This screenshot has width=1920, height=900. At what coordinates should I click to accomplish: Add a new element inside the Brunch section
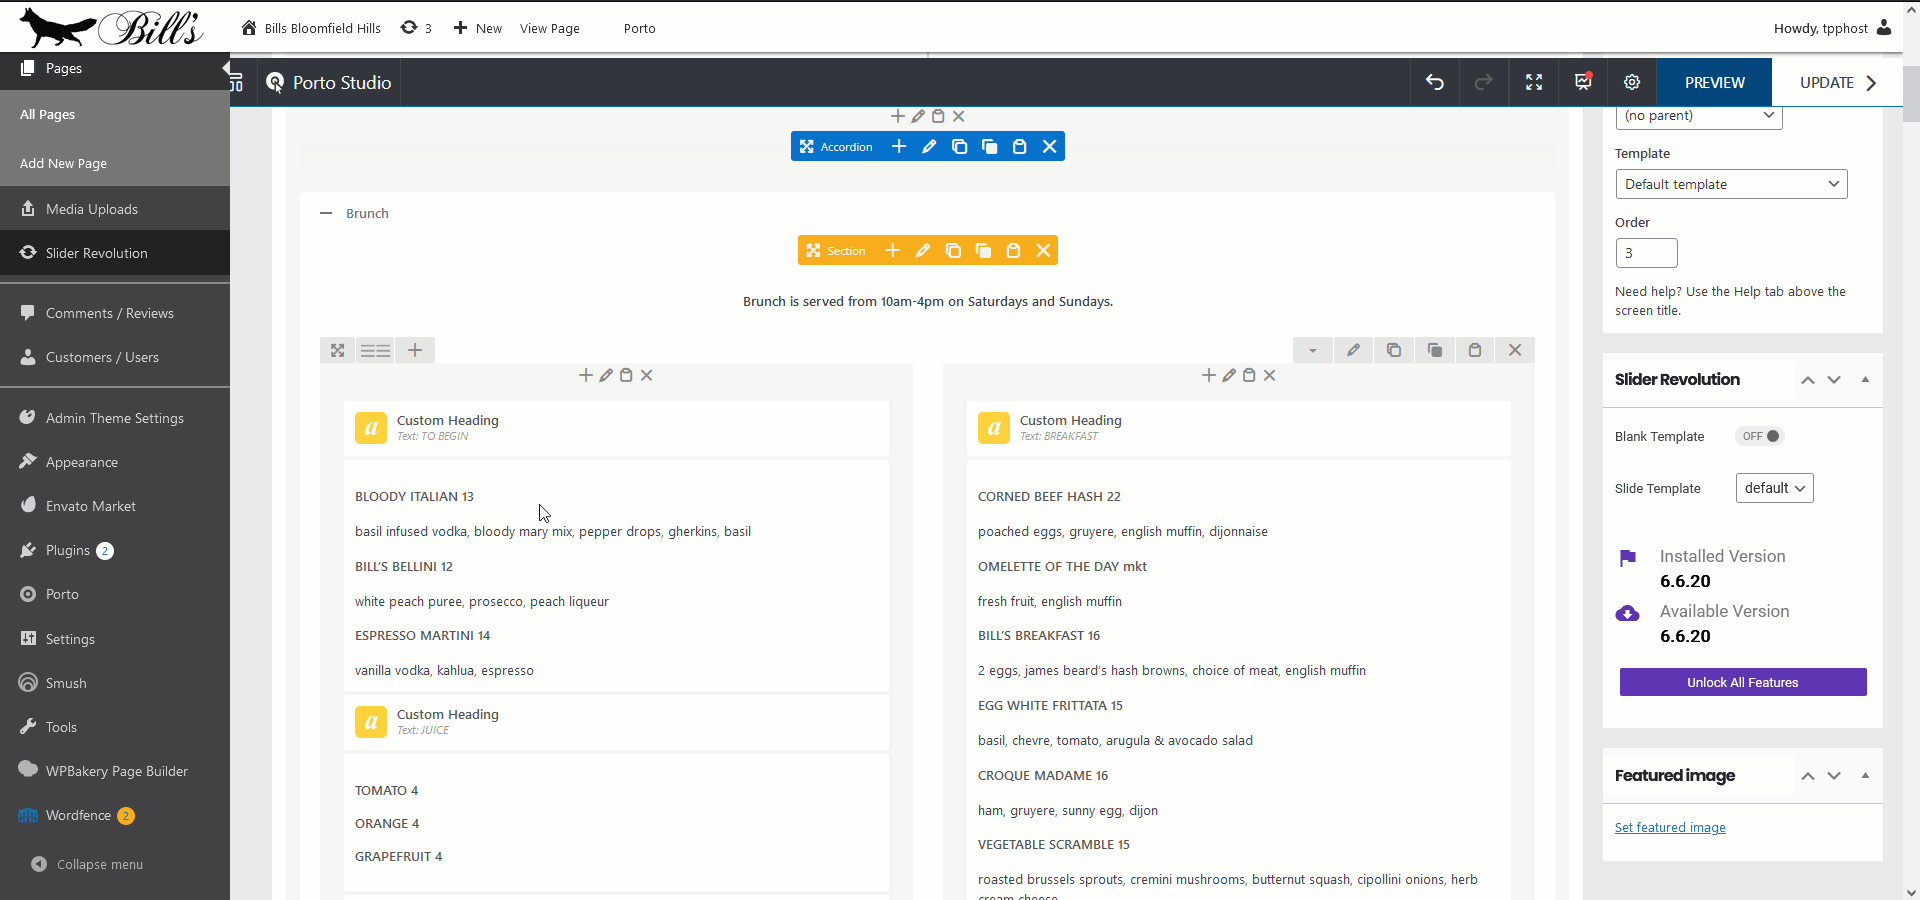click(892, 250)
